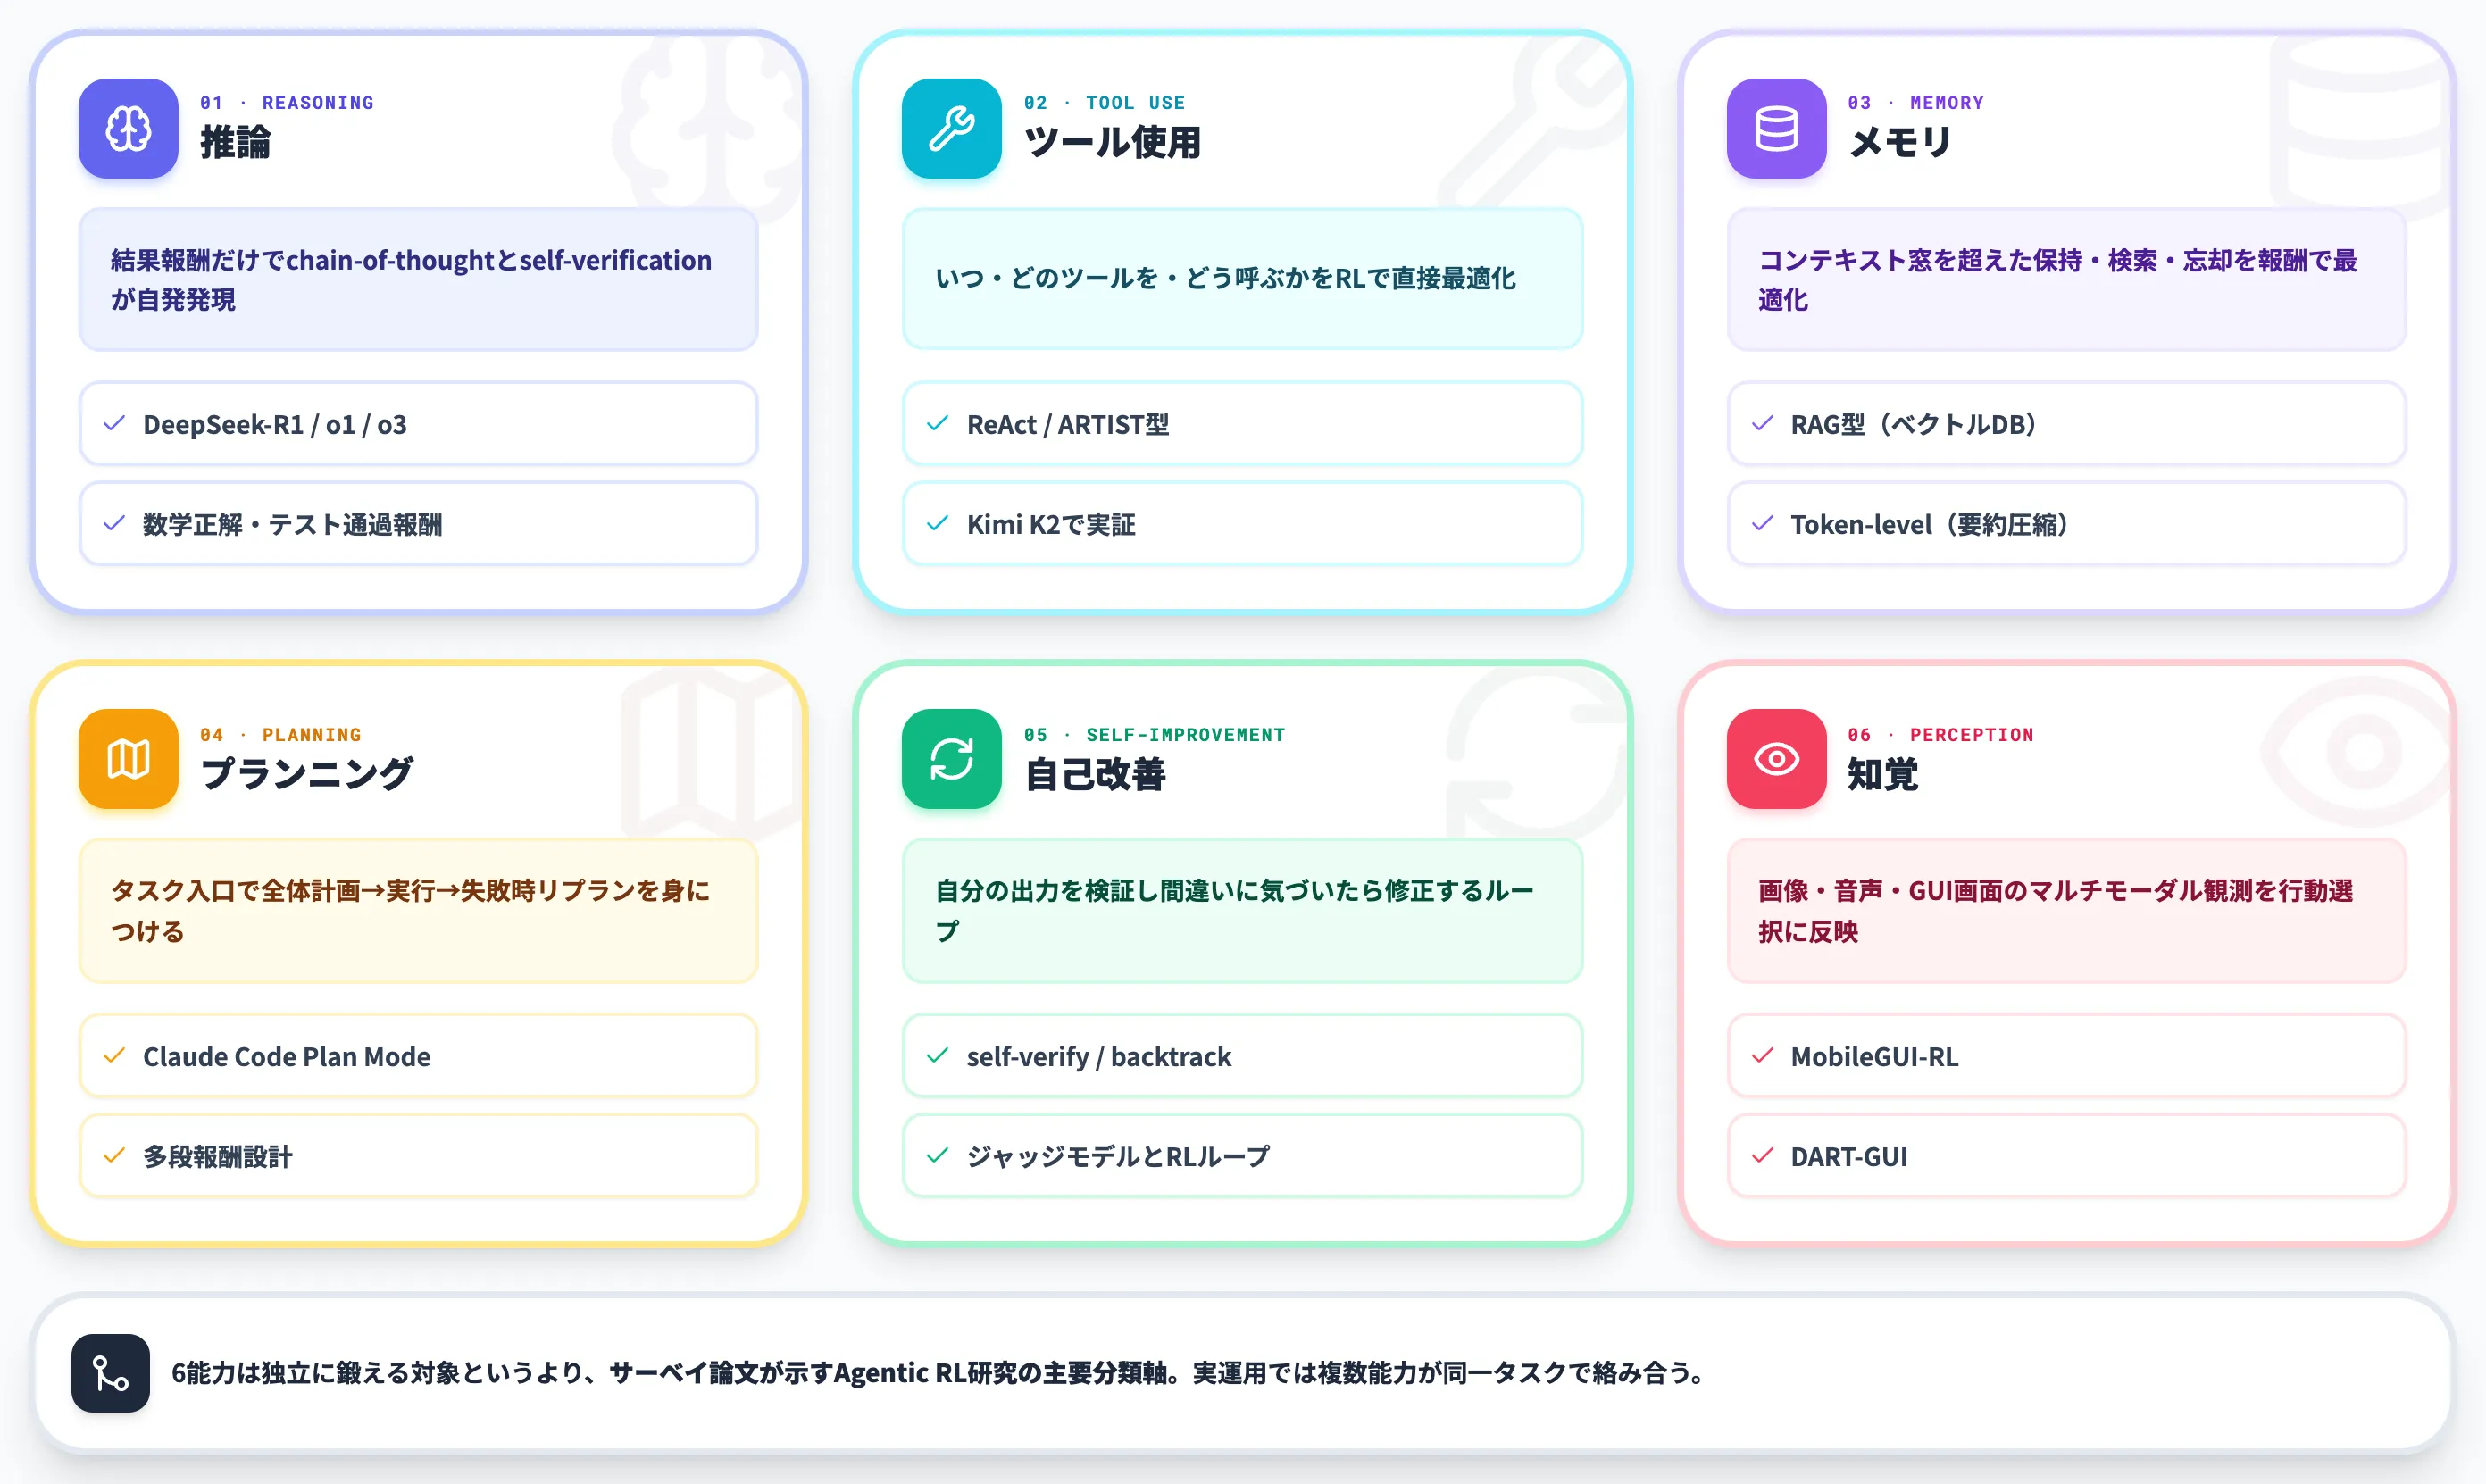This screenshot has width=2486, height=1484.
Task: Click the 04 · PLANNING label
Action: pos(281,735)
